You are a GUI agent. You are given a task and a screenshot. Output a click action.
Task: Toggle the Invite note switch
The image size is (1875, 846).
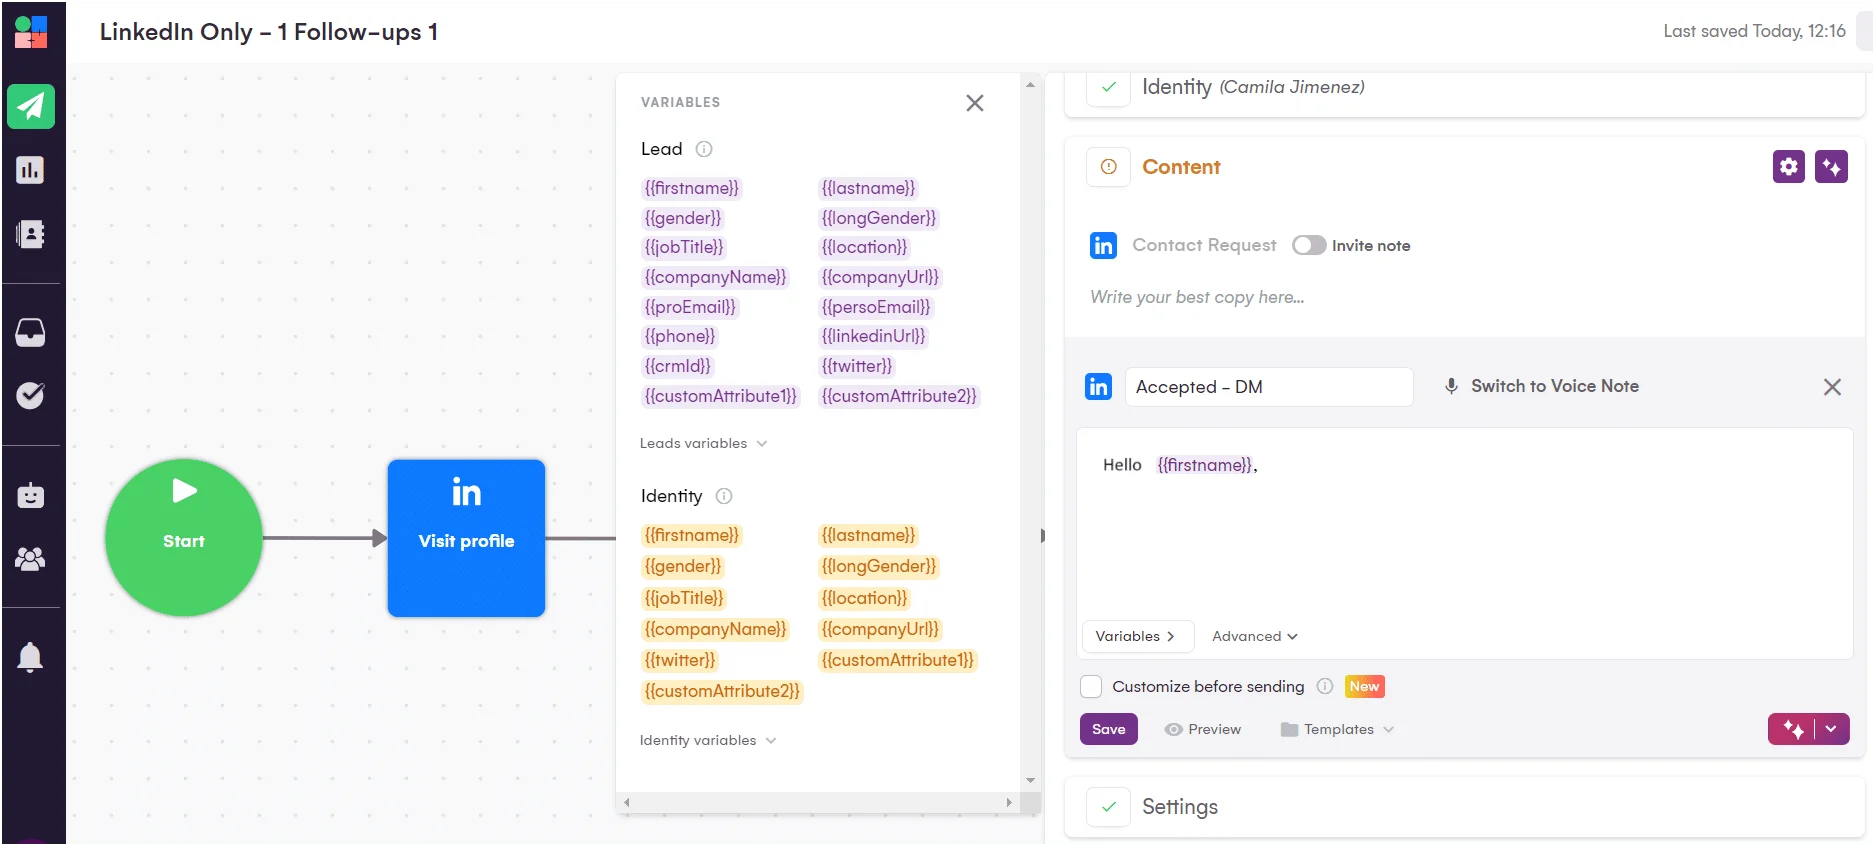(1309, 245)
